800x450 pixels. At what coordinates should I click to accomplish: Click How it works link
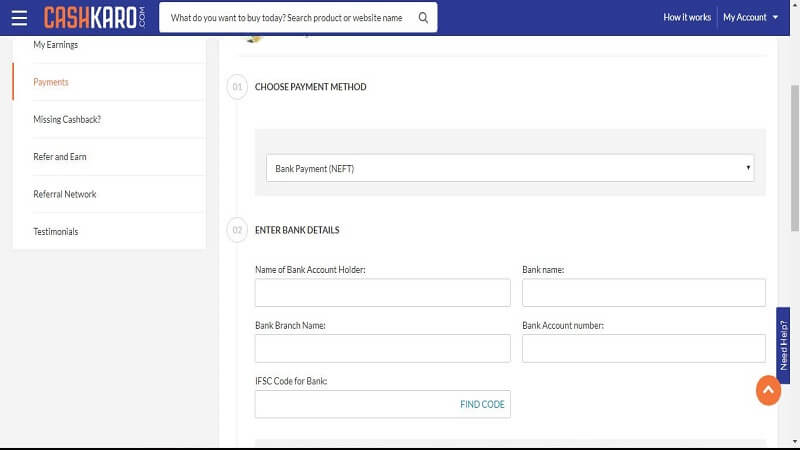(x=687, y=17)
